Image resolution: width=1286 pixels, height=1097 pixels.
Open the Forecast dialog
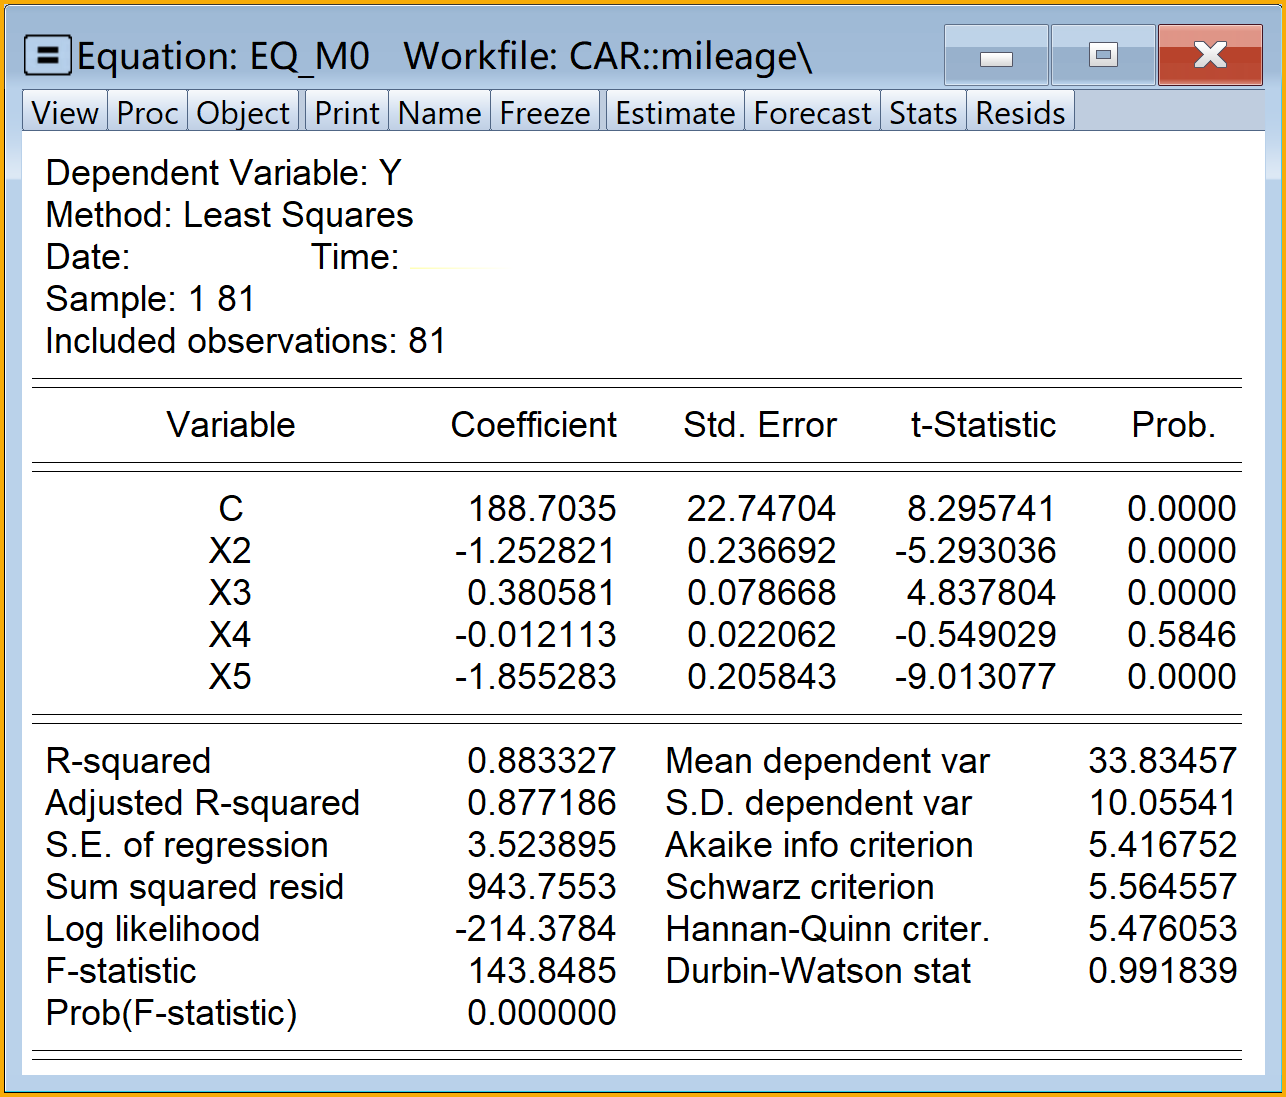[812, 113]
